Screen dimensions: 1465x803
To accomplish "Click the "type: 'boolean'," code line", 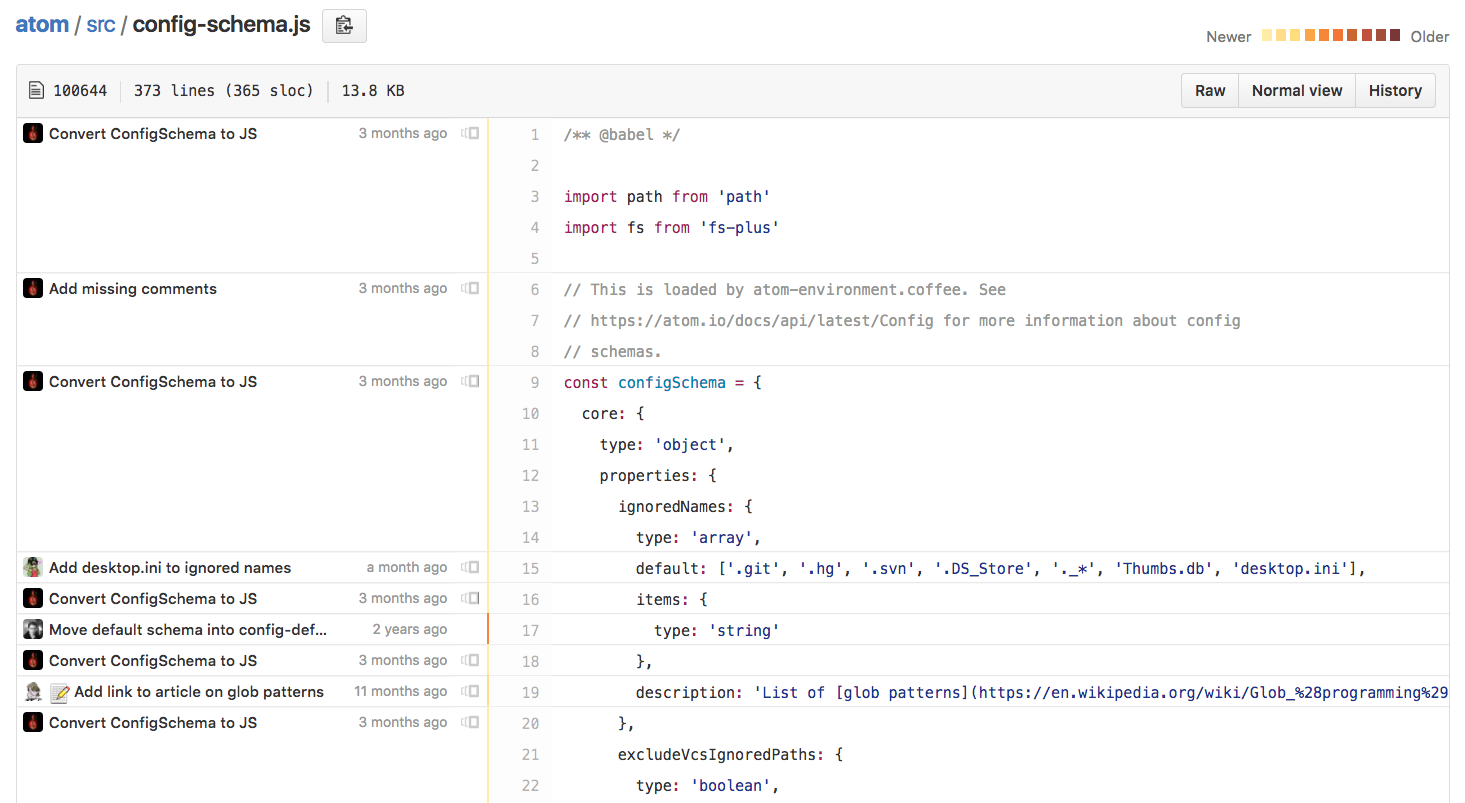I will click(x=707, y=785).
